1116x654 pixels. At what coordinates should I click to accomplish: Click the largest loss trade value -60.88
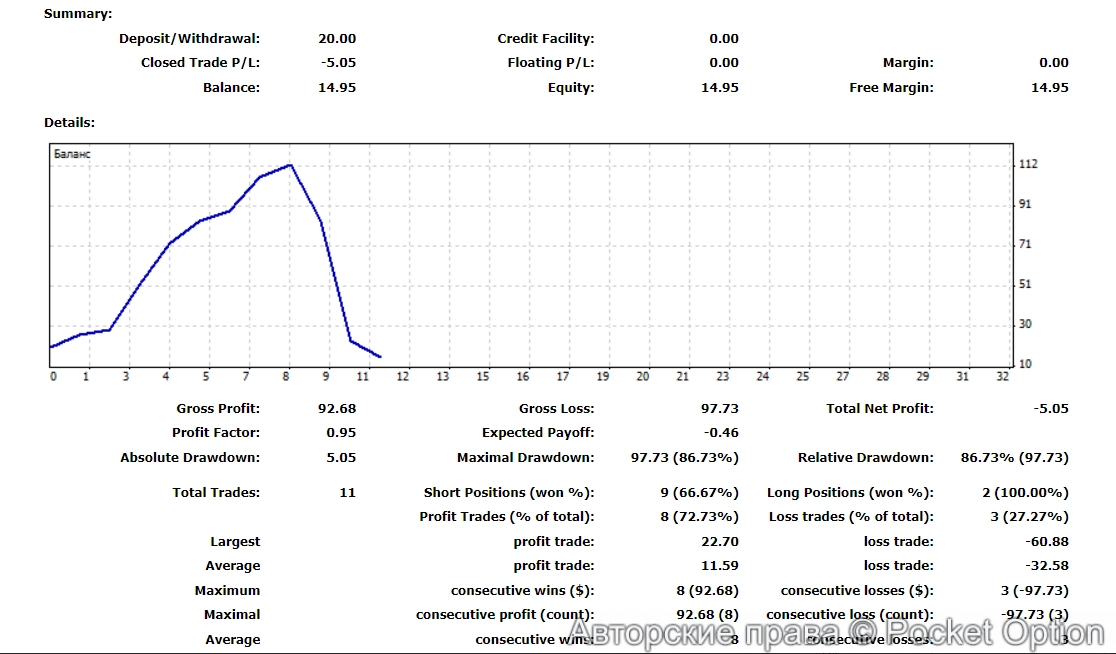pyautogui.click(x=1047, y=541)
